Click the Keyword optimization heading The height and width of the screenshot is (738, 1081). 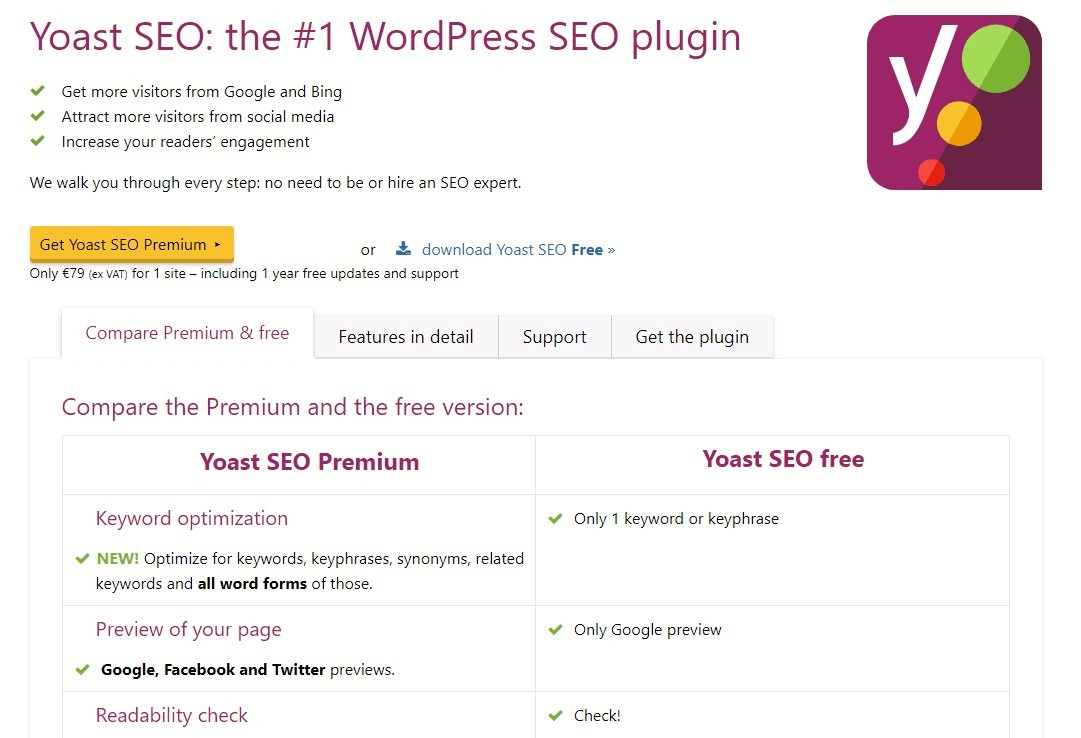(191, 518)
